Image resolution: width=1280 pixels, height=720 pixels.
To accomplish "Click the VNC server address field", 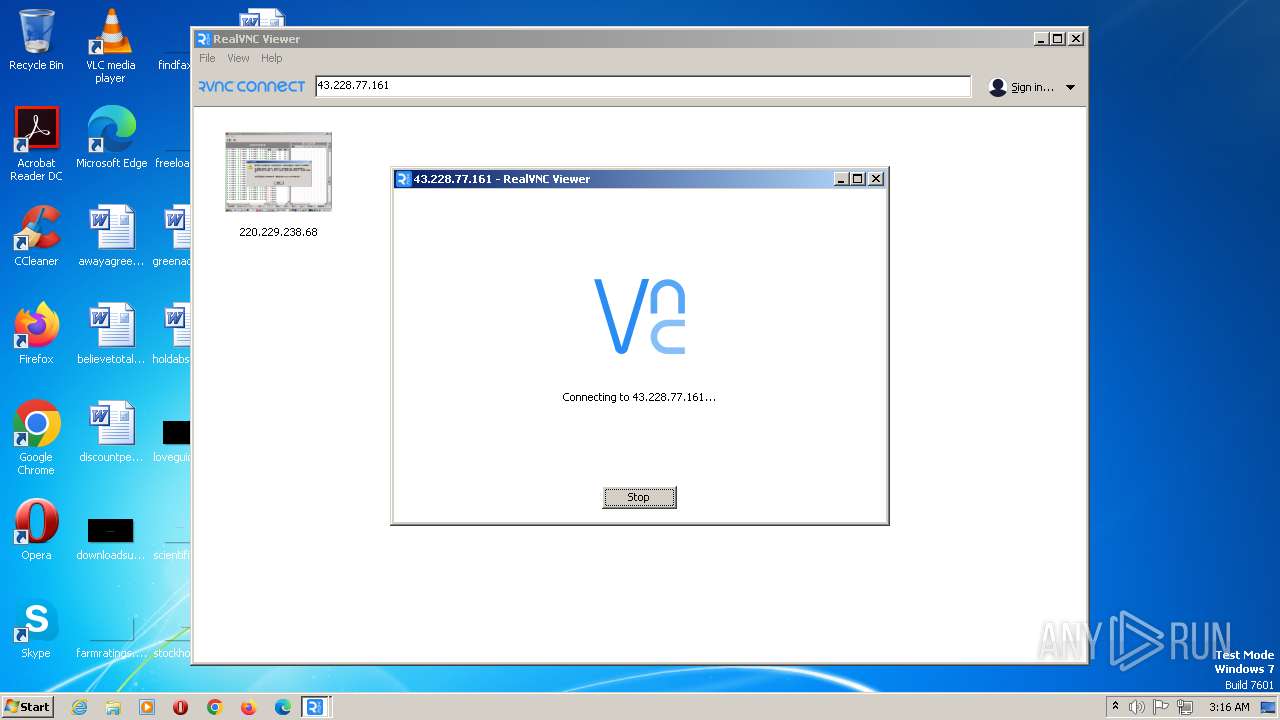I will pos(642,86).
